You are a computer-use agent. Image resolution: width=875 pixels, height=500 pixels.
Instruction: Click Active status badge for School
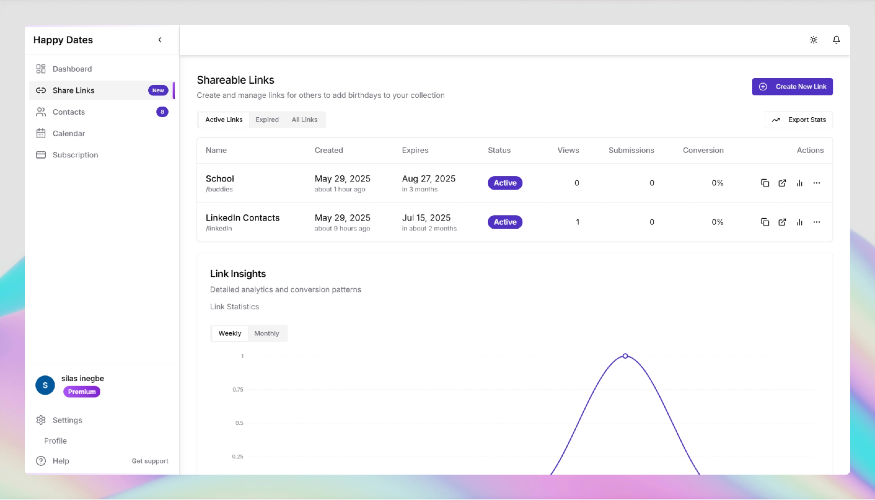click(x=505, y=183)
